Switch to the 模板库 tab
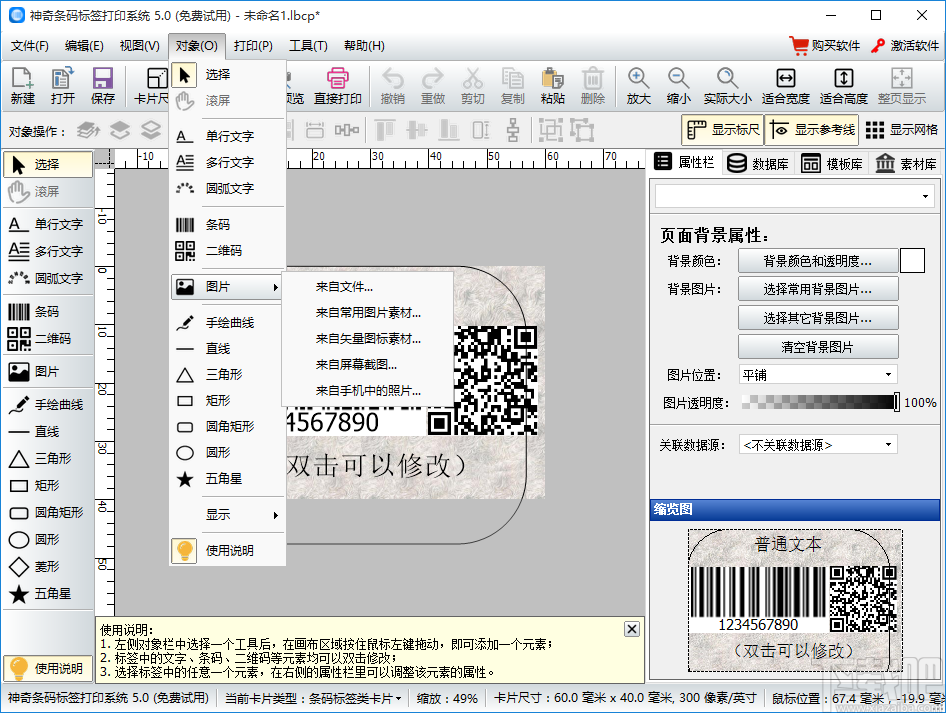The height and width of the screenshot is (713, 946). point(832,163)
